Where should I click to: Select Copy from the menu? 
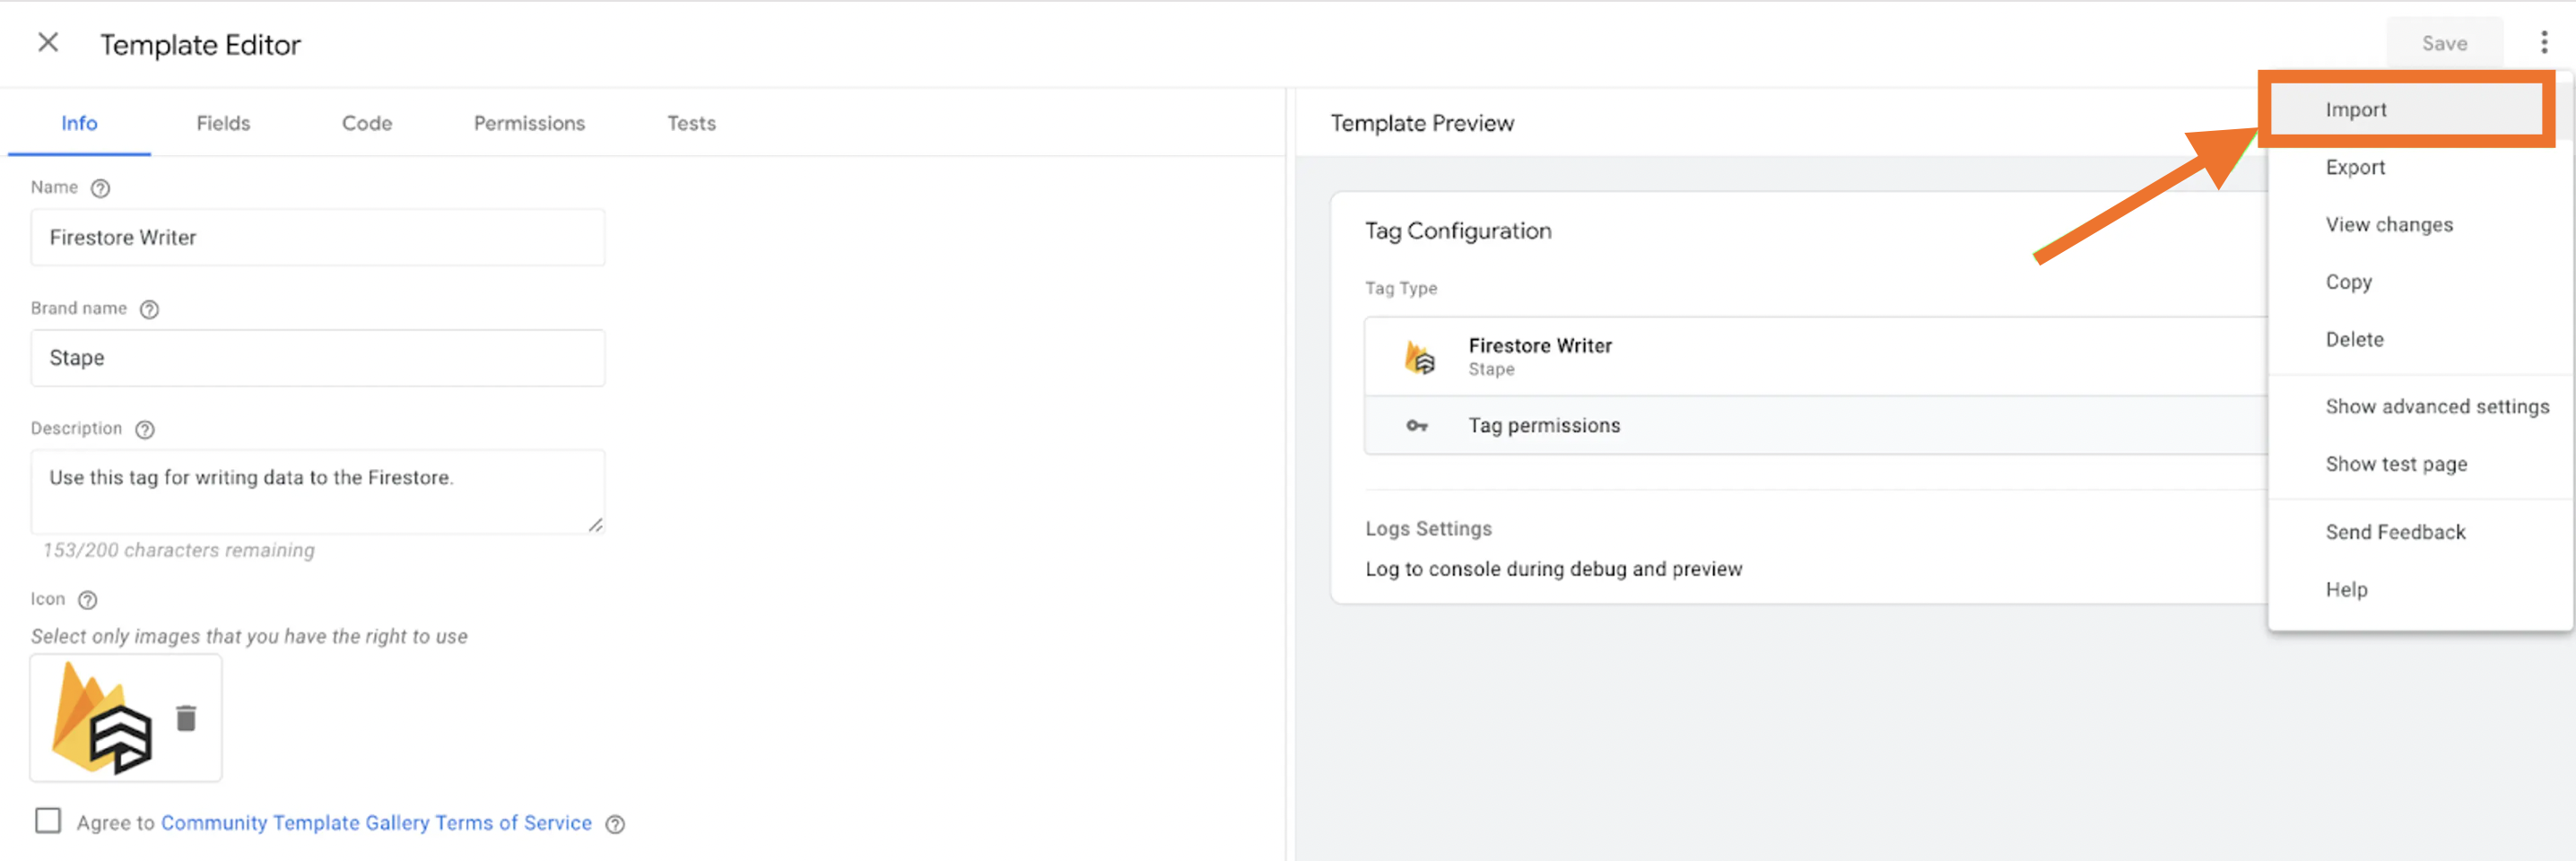(x=2420, y=282)
